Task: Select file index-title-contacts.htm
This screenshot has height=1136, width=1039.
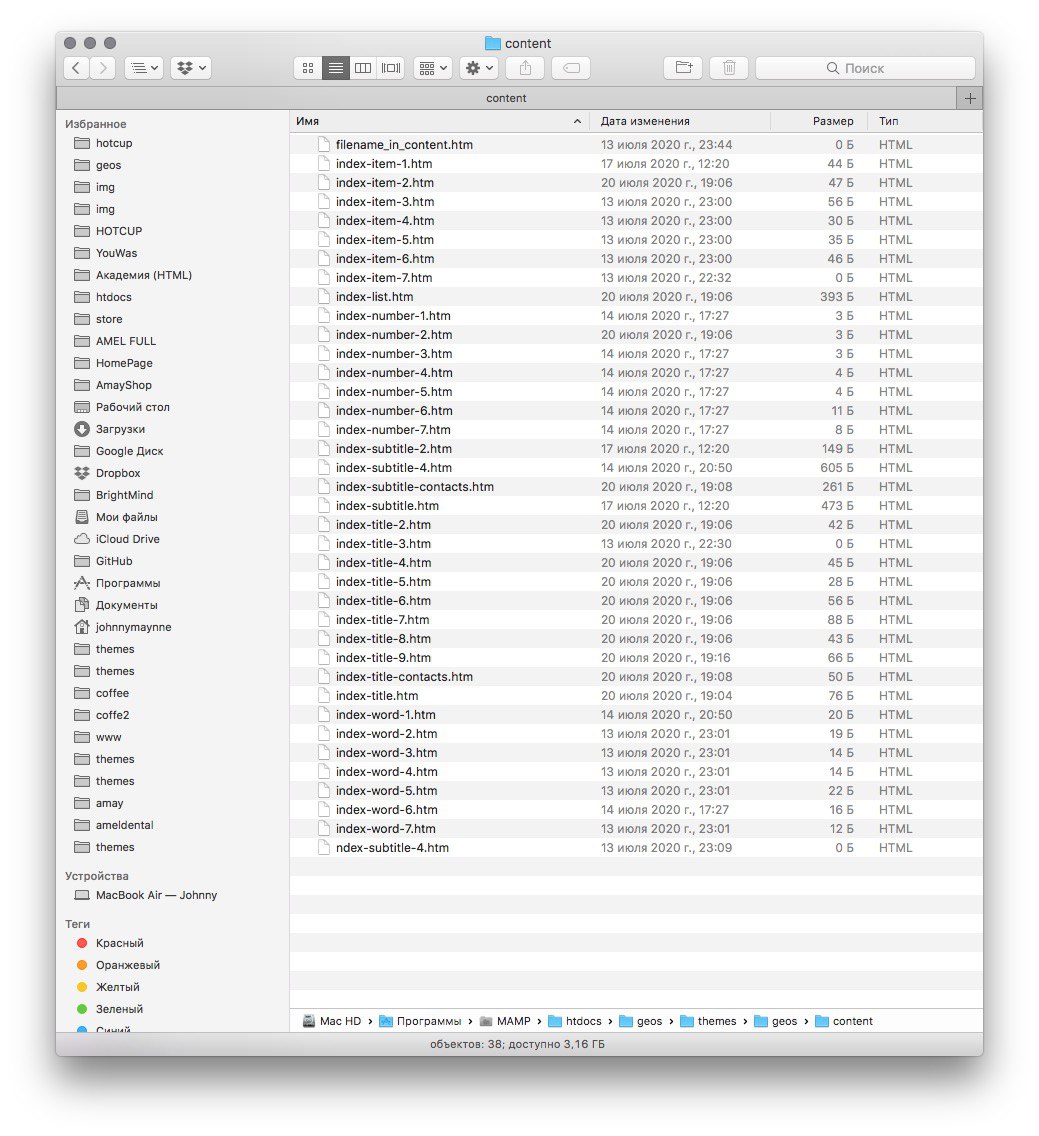Action: click(x=636, y=677)
